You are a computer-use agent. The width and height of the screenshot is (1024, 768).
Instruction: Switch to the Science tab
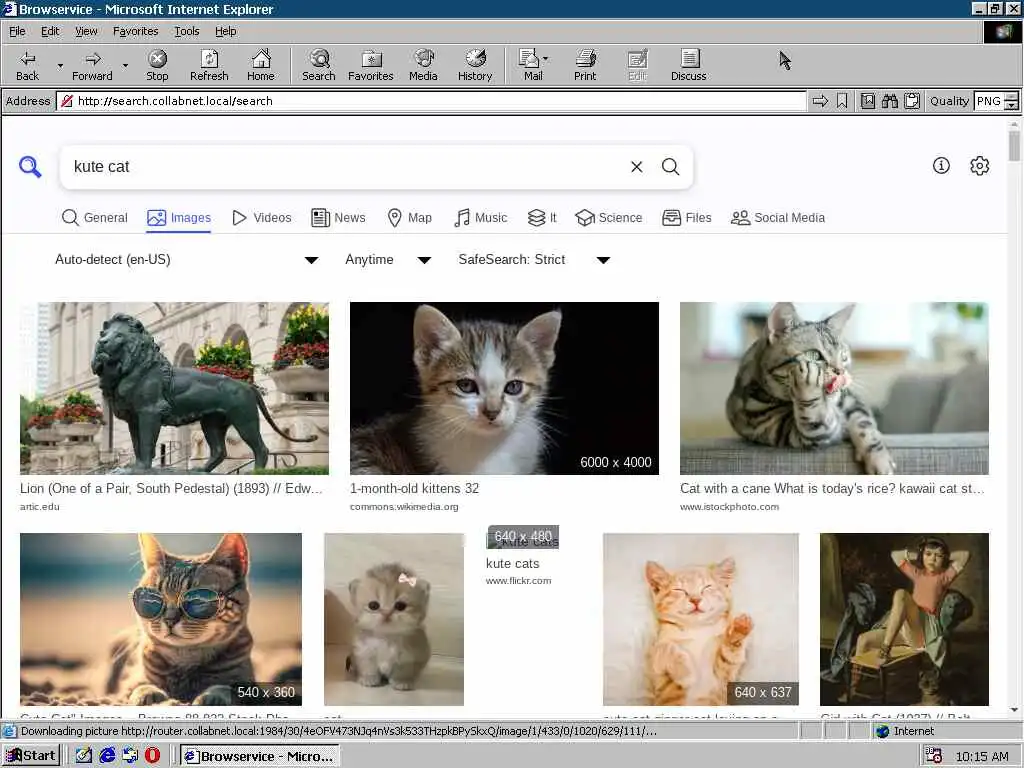[x=609, y=217]
